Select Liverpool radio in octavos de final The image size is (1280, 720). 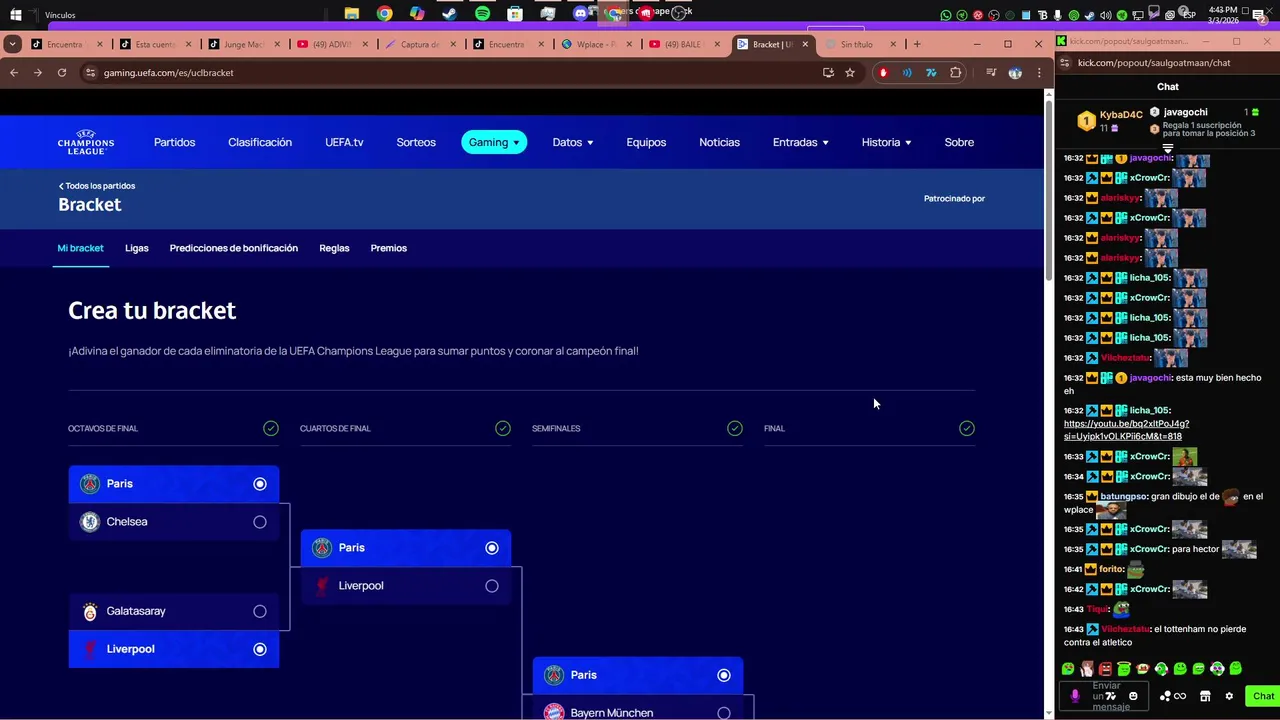[260, 649]
